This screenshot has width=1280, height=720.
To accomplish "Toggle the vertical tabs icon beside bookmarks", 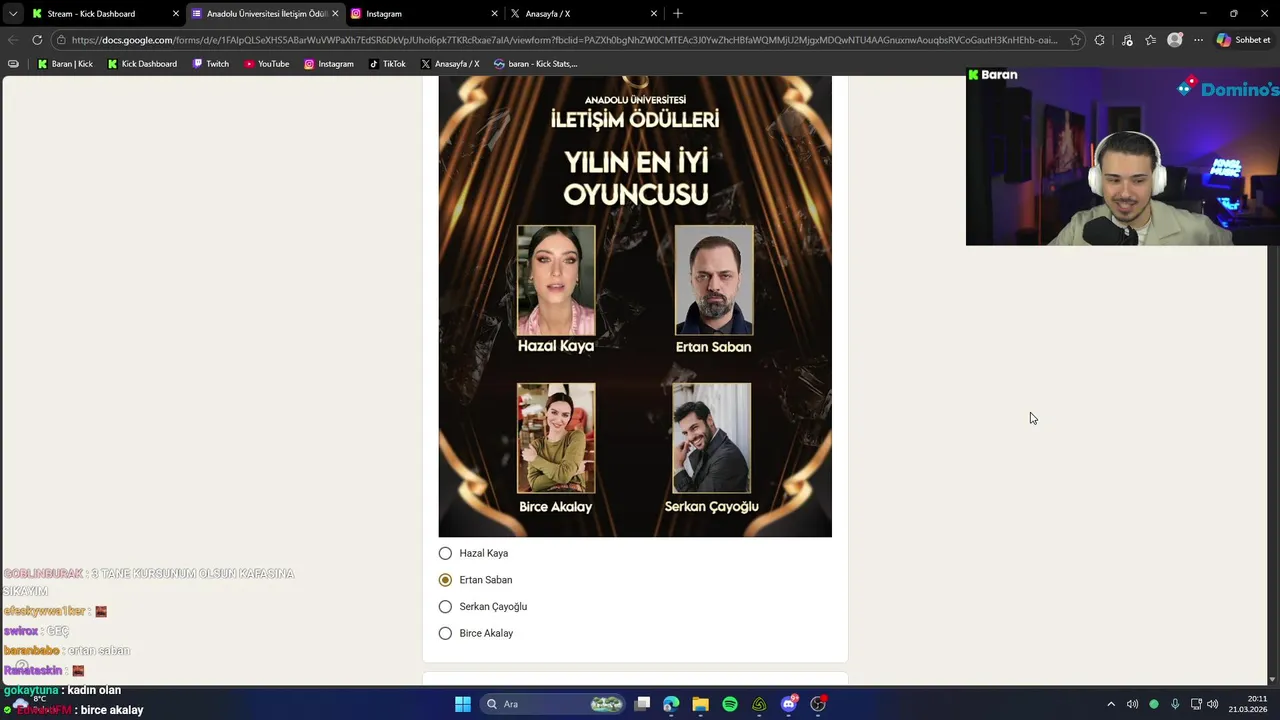I will pyautogui.click(x=13, y=64).
